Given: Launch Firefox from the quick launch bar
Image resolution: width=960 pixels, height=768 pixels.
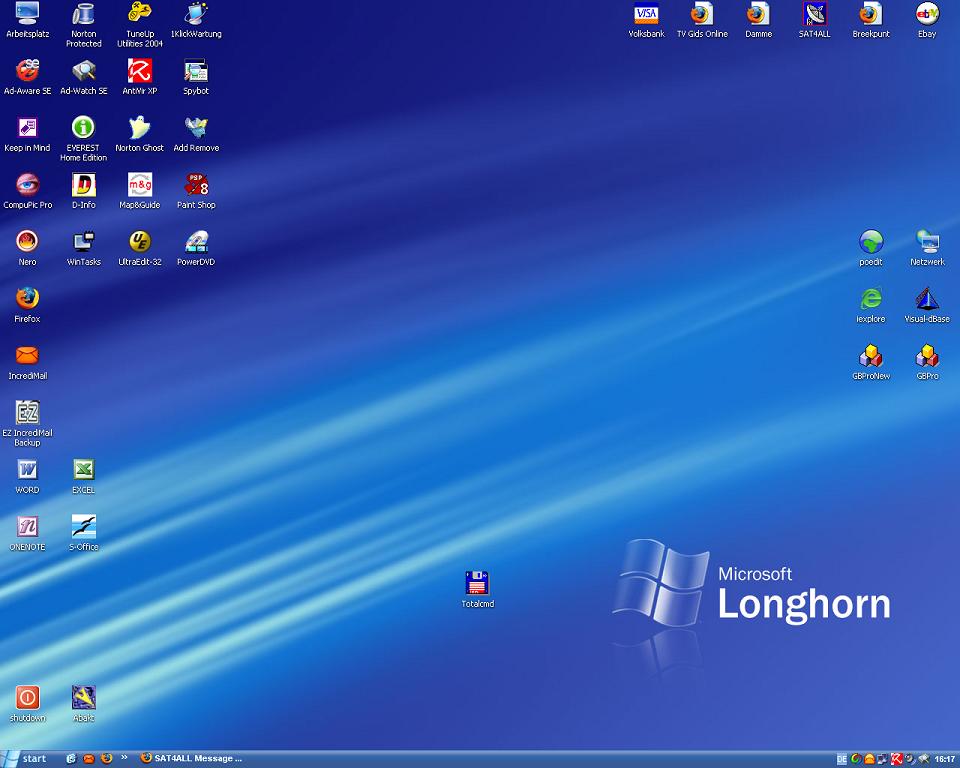Looking at the screenshot, I should point(107,759).
